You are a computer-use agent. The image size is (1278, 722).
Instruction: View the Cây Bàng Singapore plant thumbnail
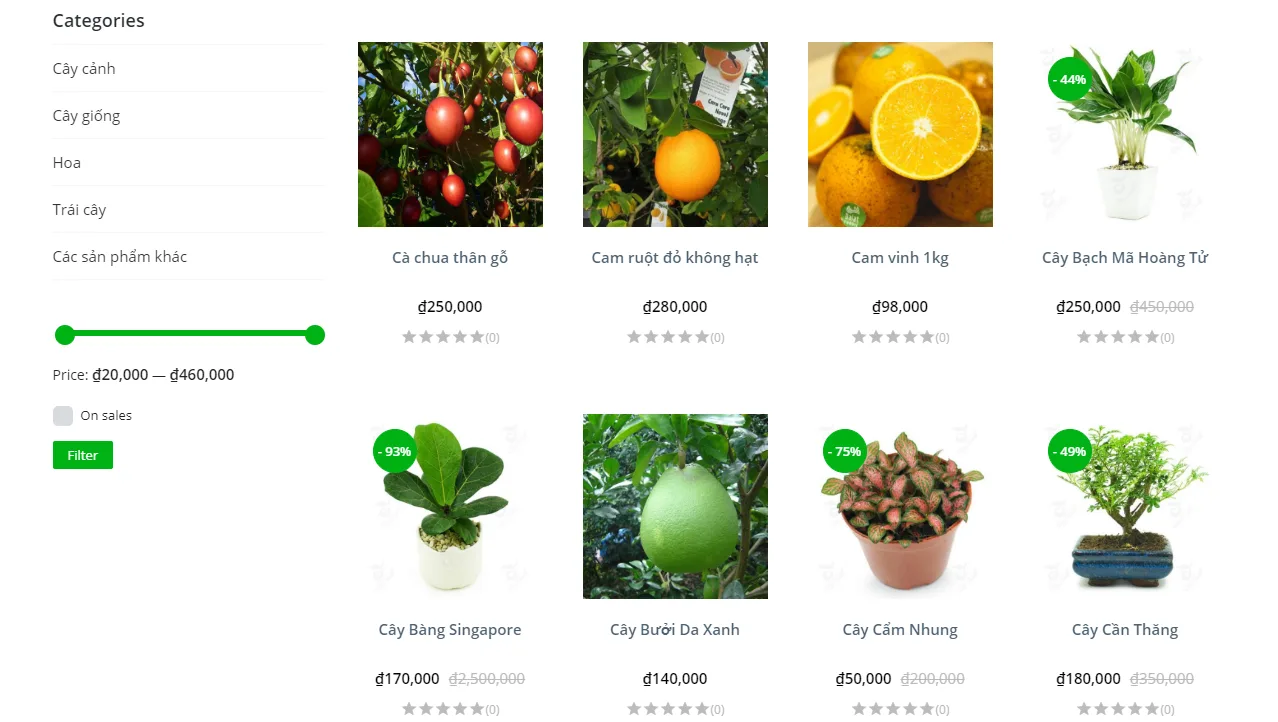click(450, 506)
